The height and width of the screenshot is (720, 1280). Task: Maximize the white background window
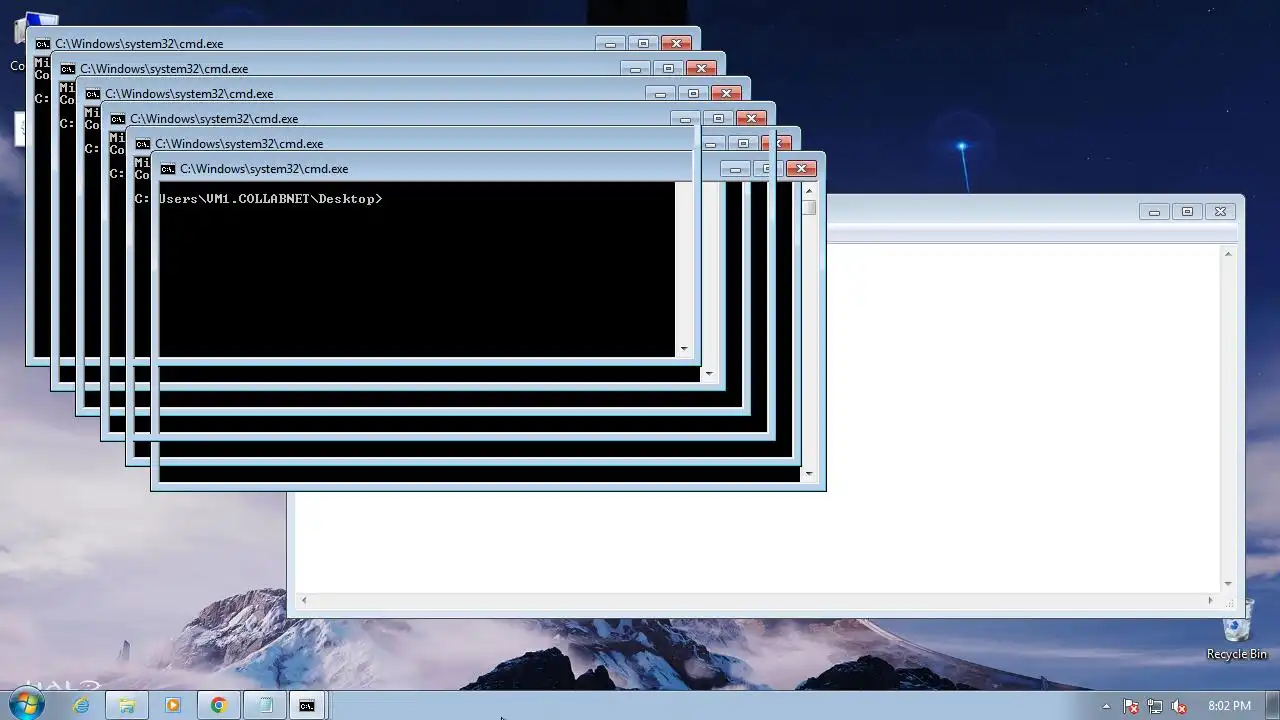click(1187, 212)
